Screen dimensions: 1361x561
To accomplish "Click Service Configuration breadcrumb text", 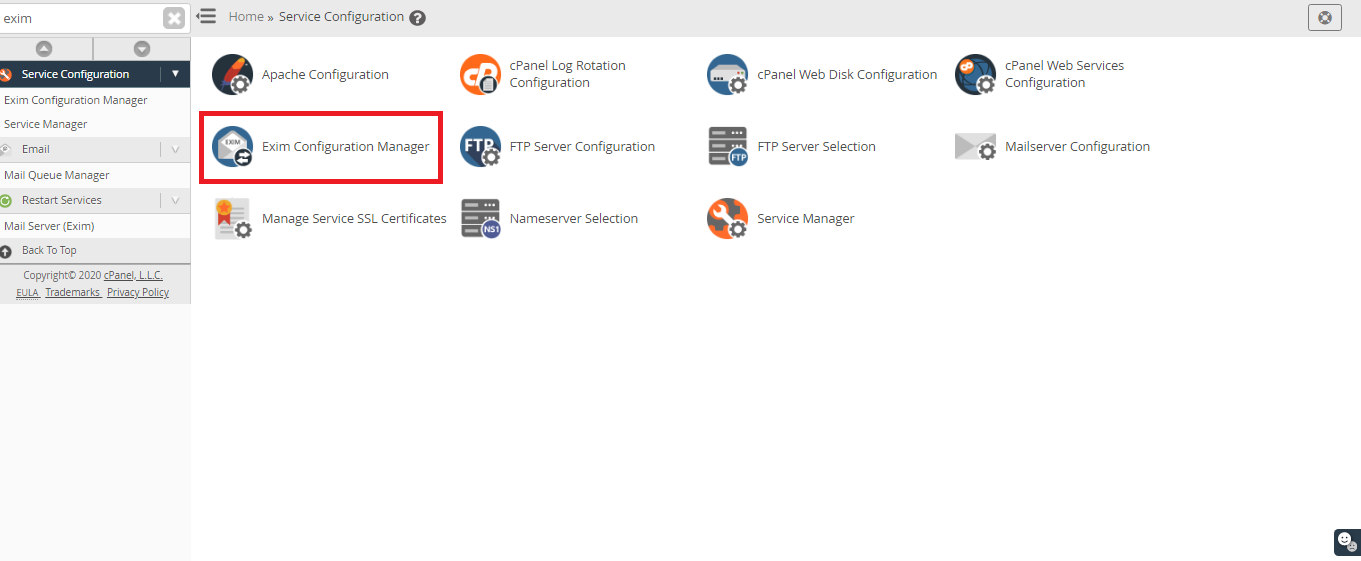I will (x=341, y=17).
